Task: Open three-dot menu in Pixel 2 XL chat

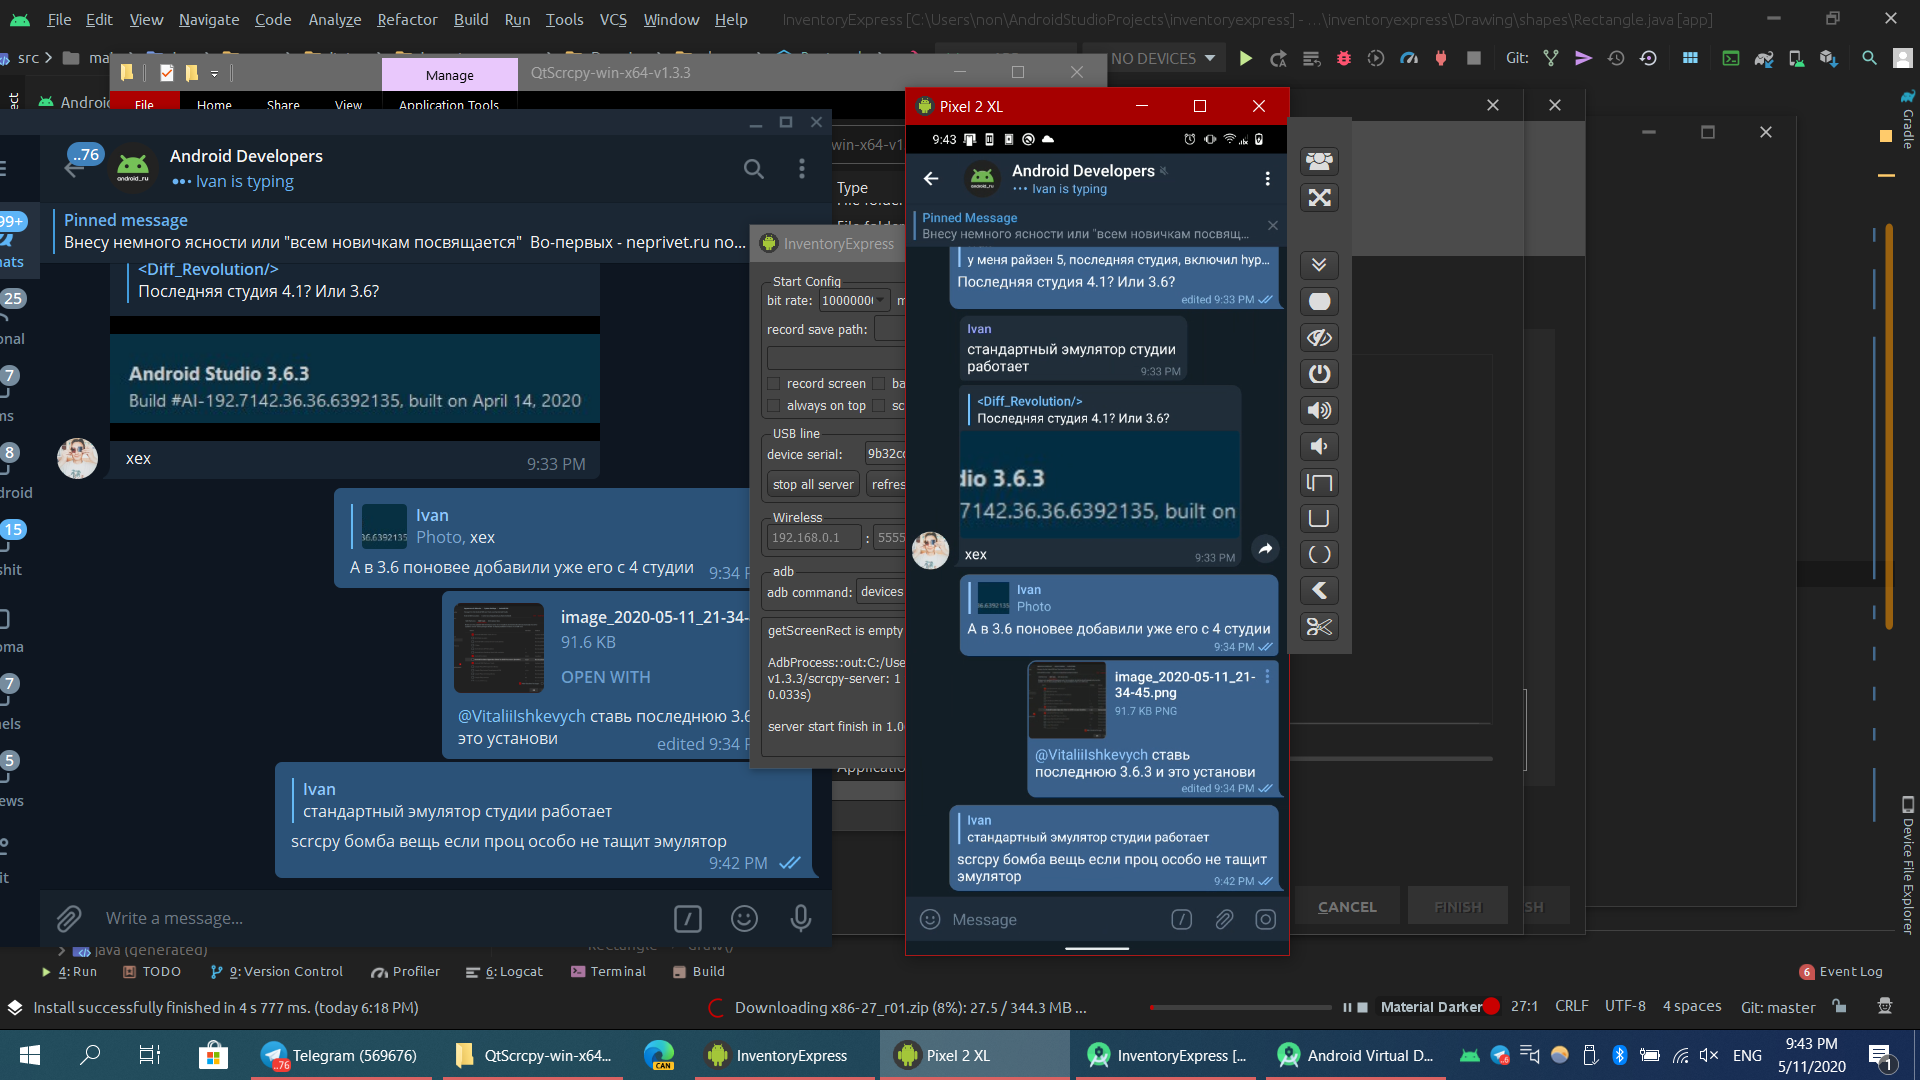Action: click(x=1267, y=178)
